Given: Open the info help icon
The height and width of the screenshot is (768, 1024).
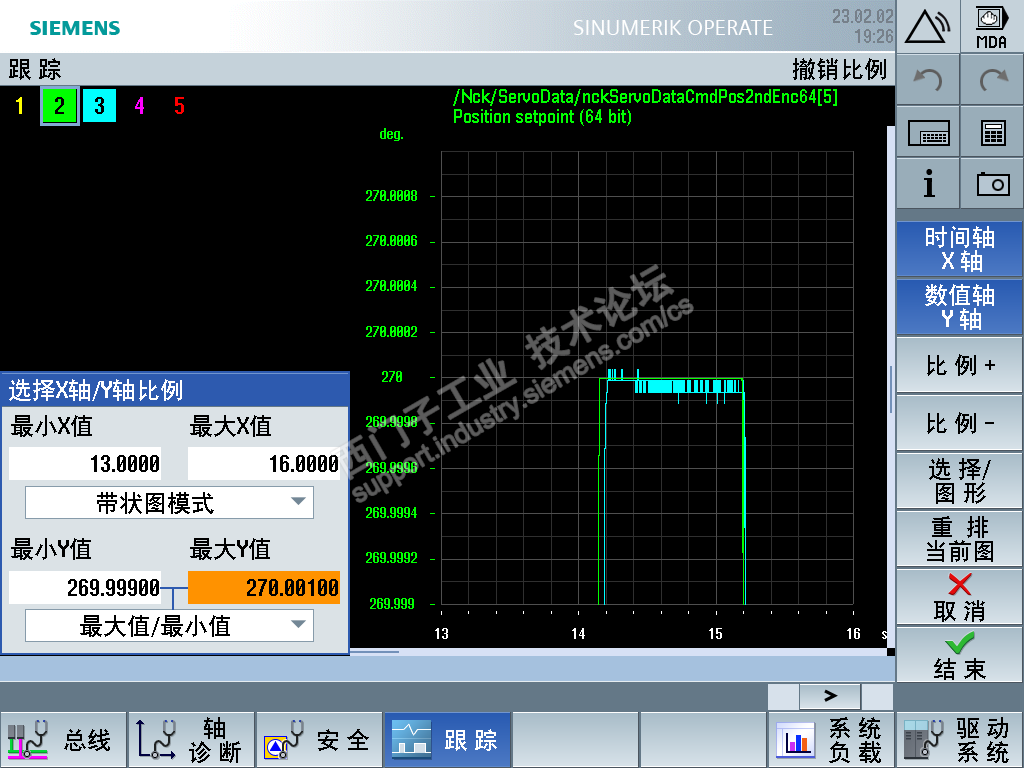Looking at the screenshot, I should (929, 184).
